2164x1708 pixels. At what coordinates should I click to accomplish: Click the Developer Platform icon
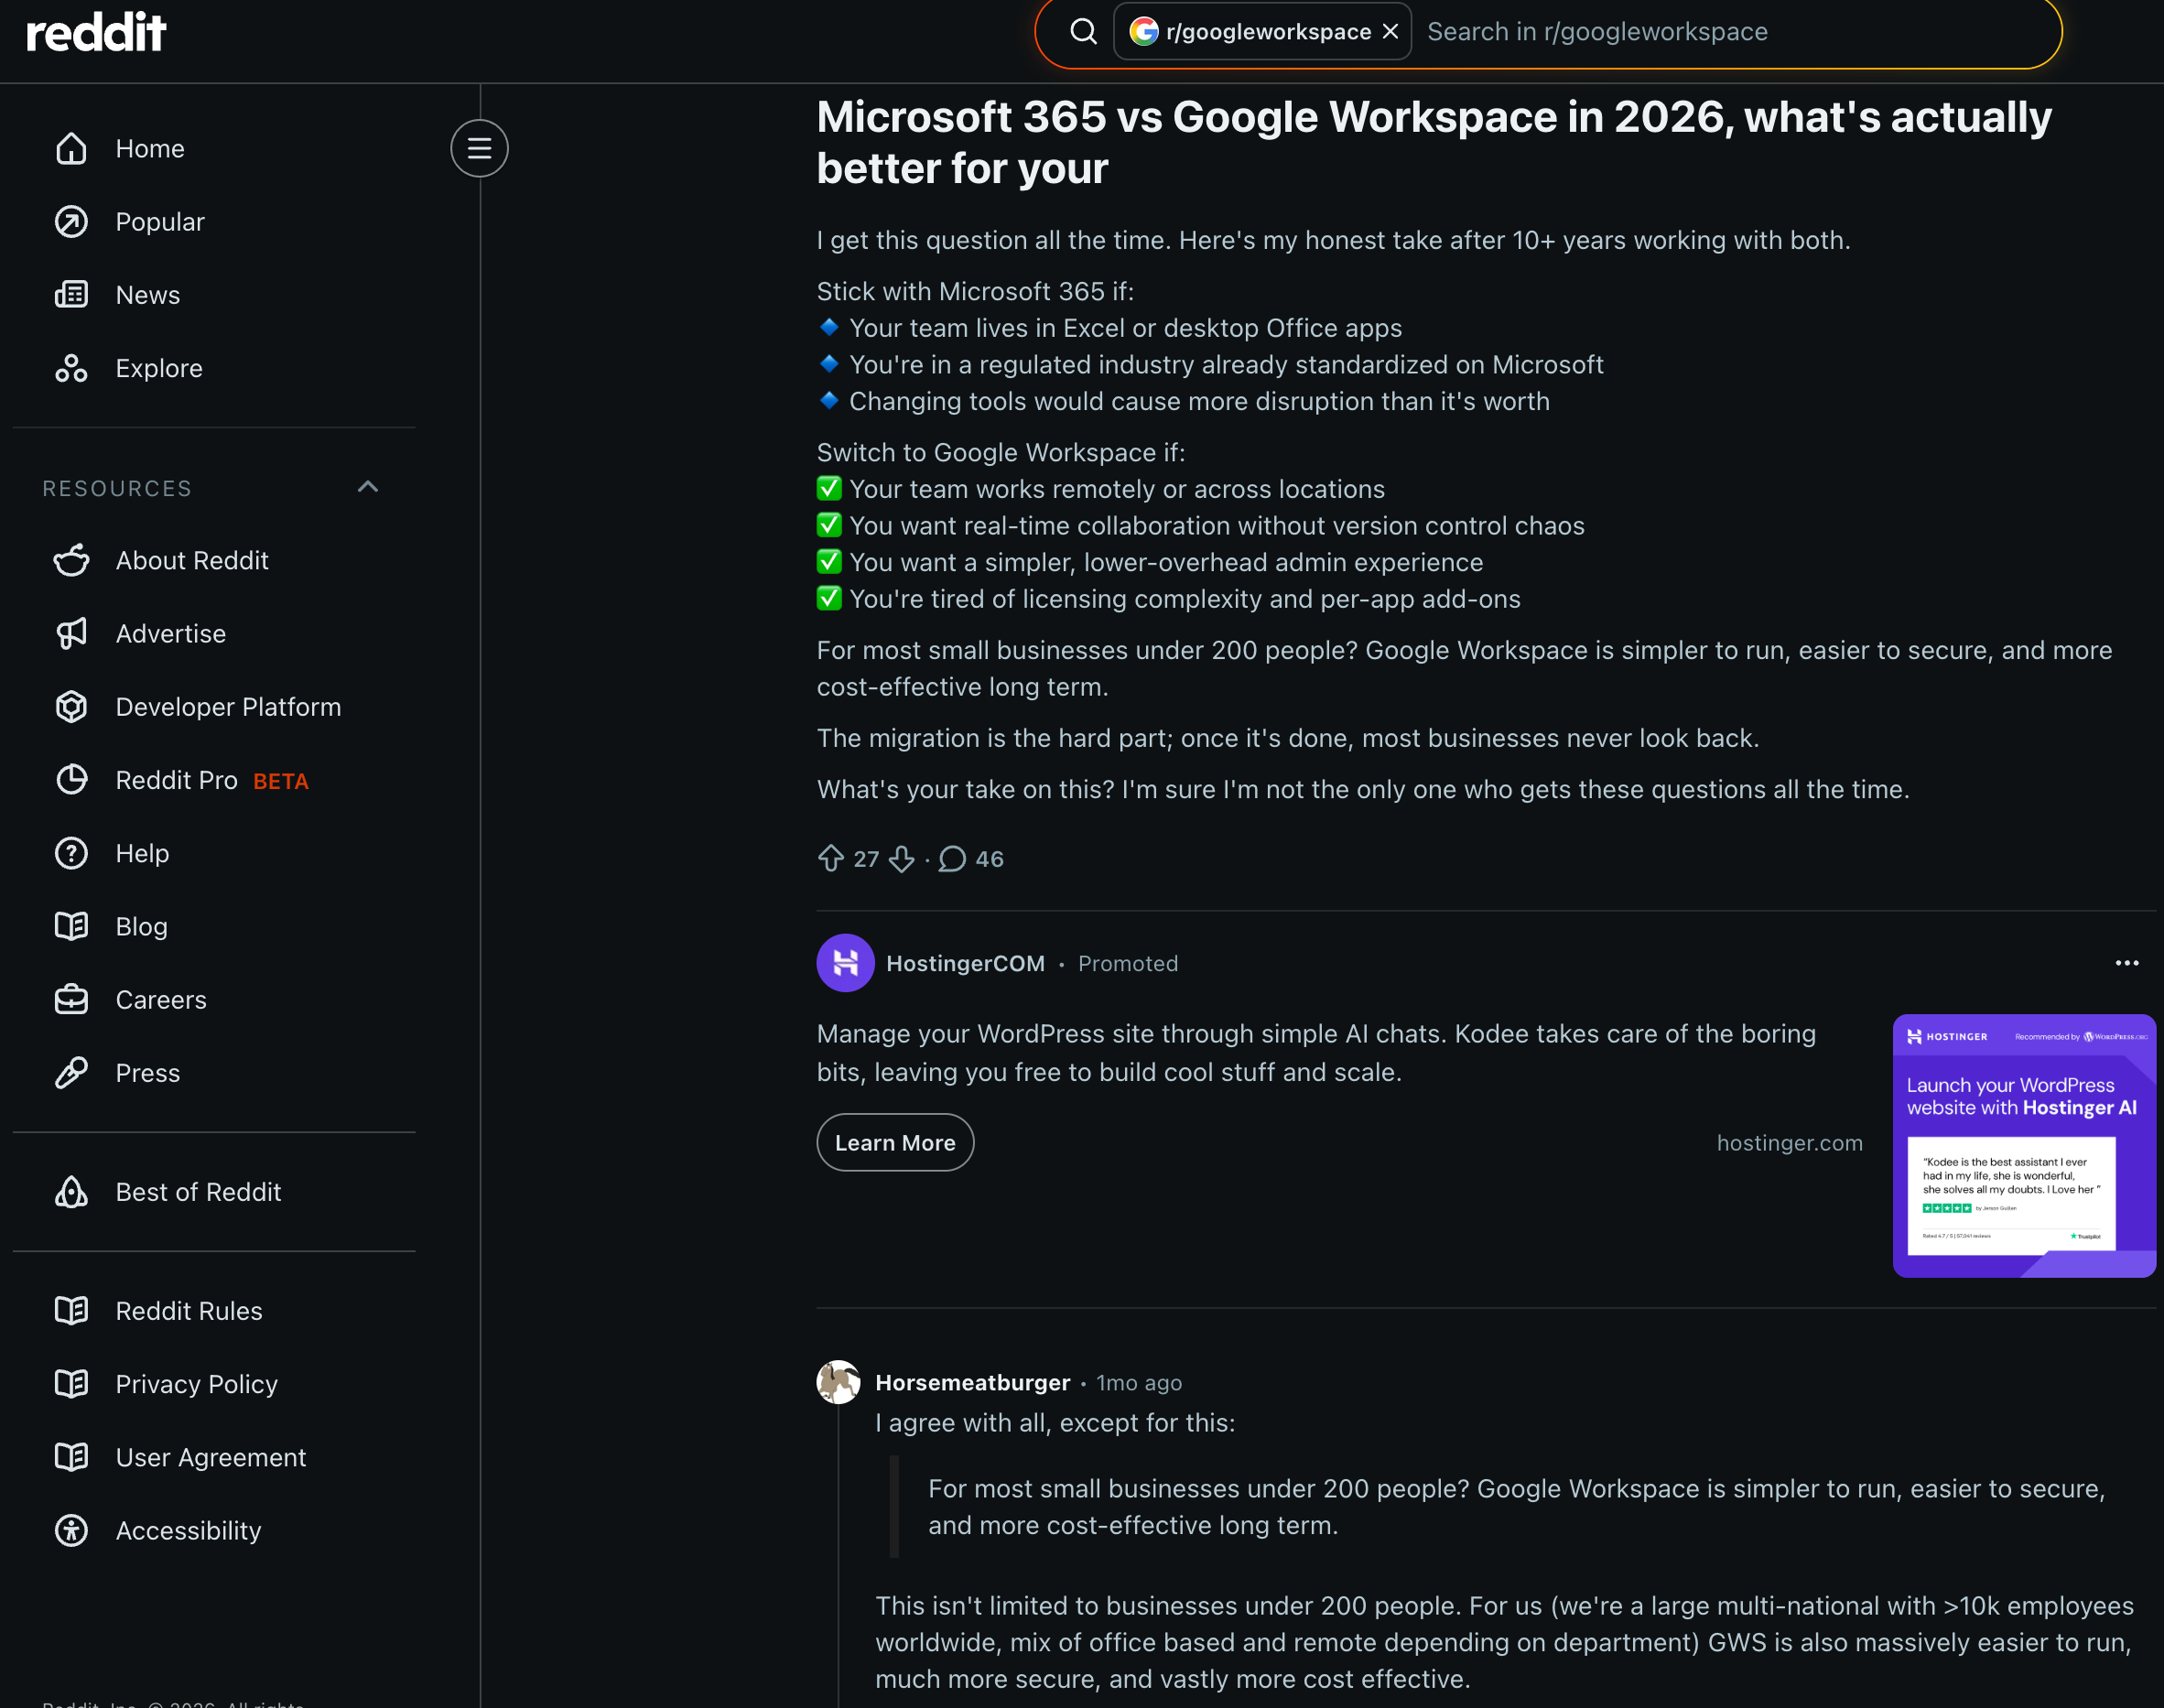pyautogui.click(x=71, y=706)
